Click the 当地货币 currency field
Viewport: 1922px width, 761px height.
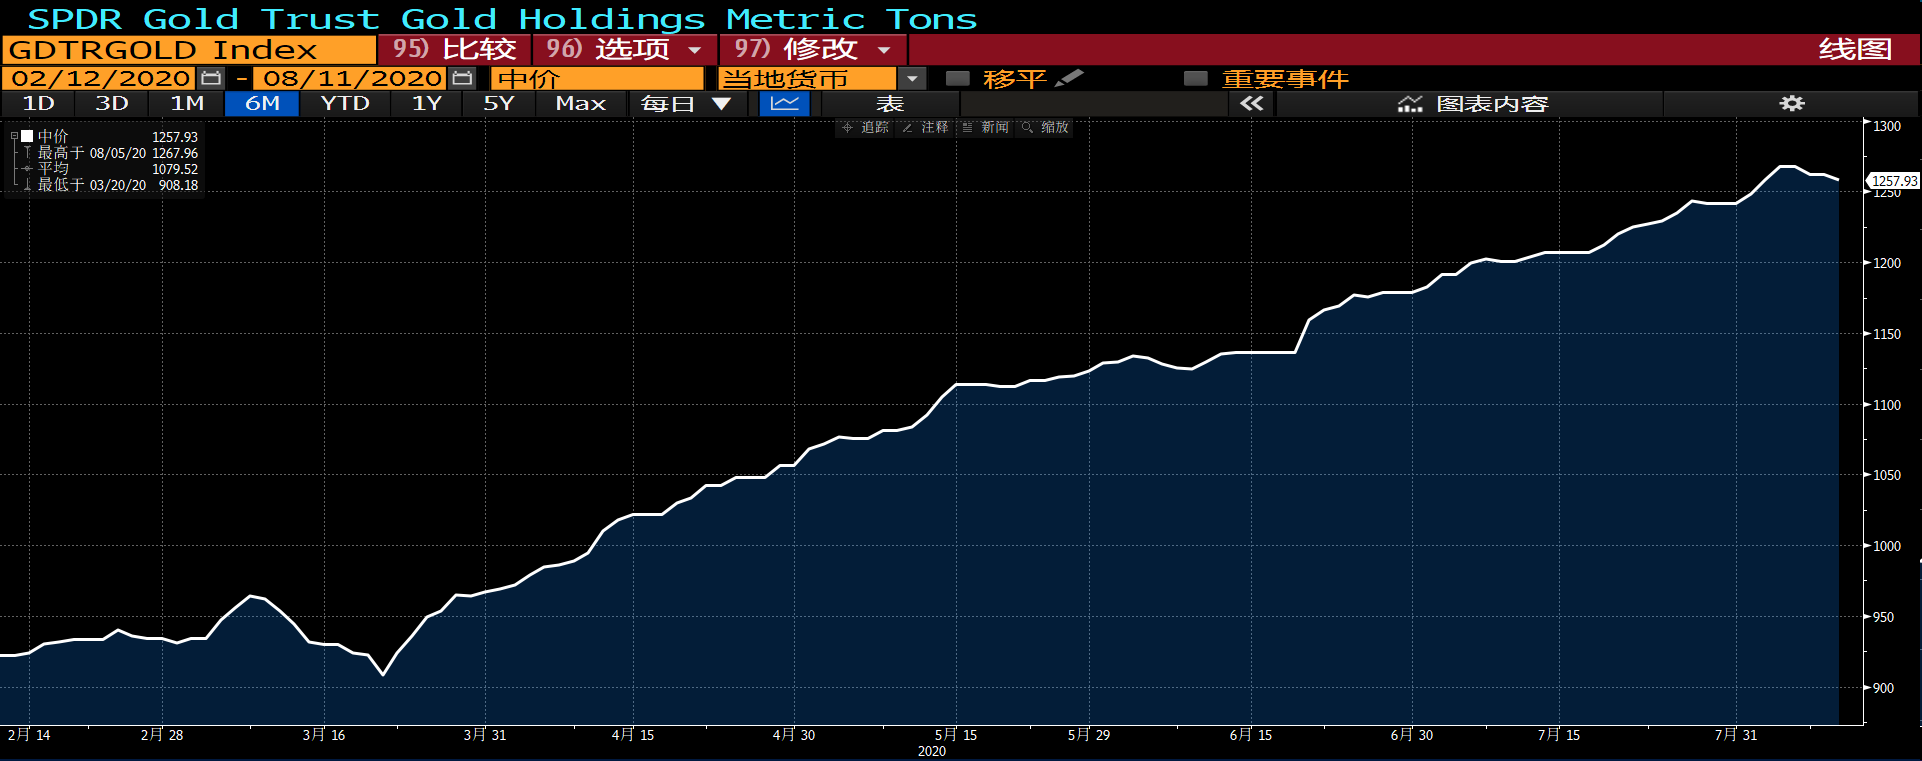tap(807, 78)
